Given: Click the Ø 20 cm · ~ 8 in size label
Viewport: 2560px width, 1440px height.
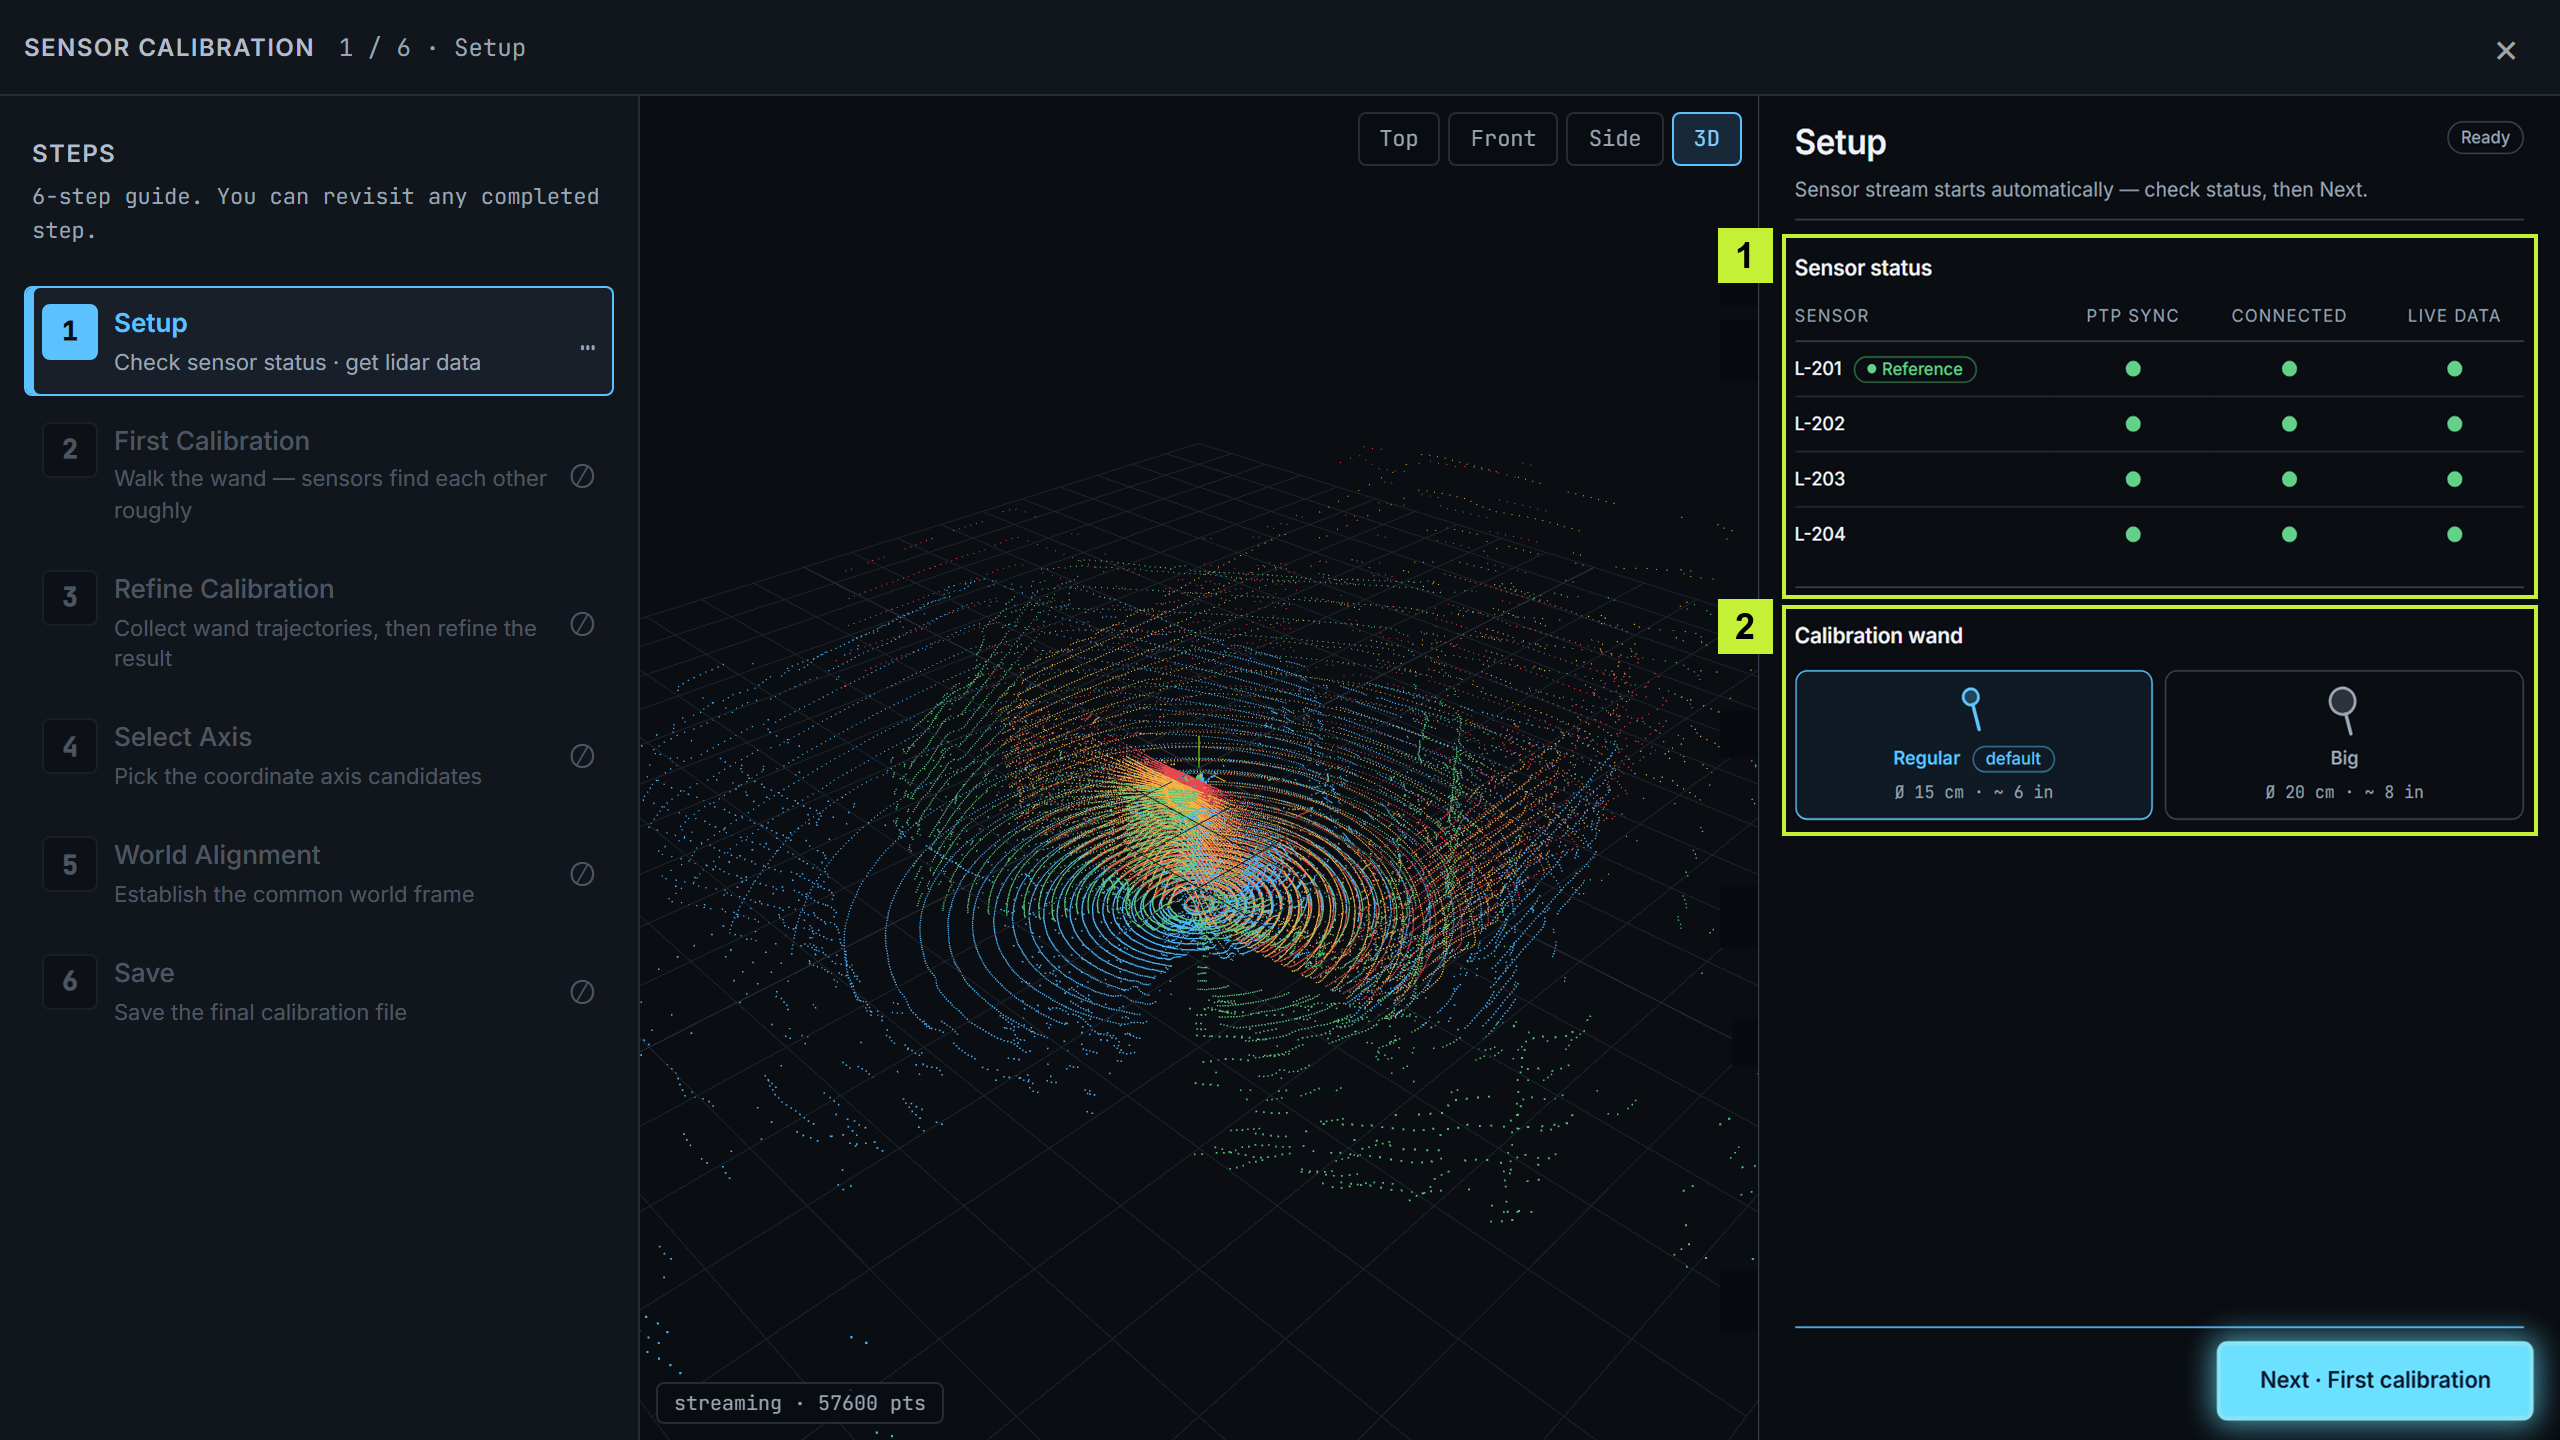Looking at the screenshot, I should coord(2344,792).
